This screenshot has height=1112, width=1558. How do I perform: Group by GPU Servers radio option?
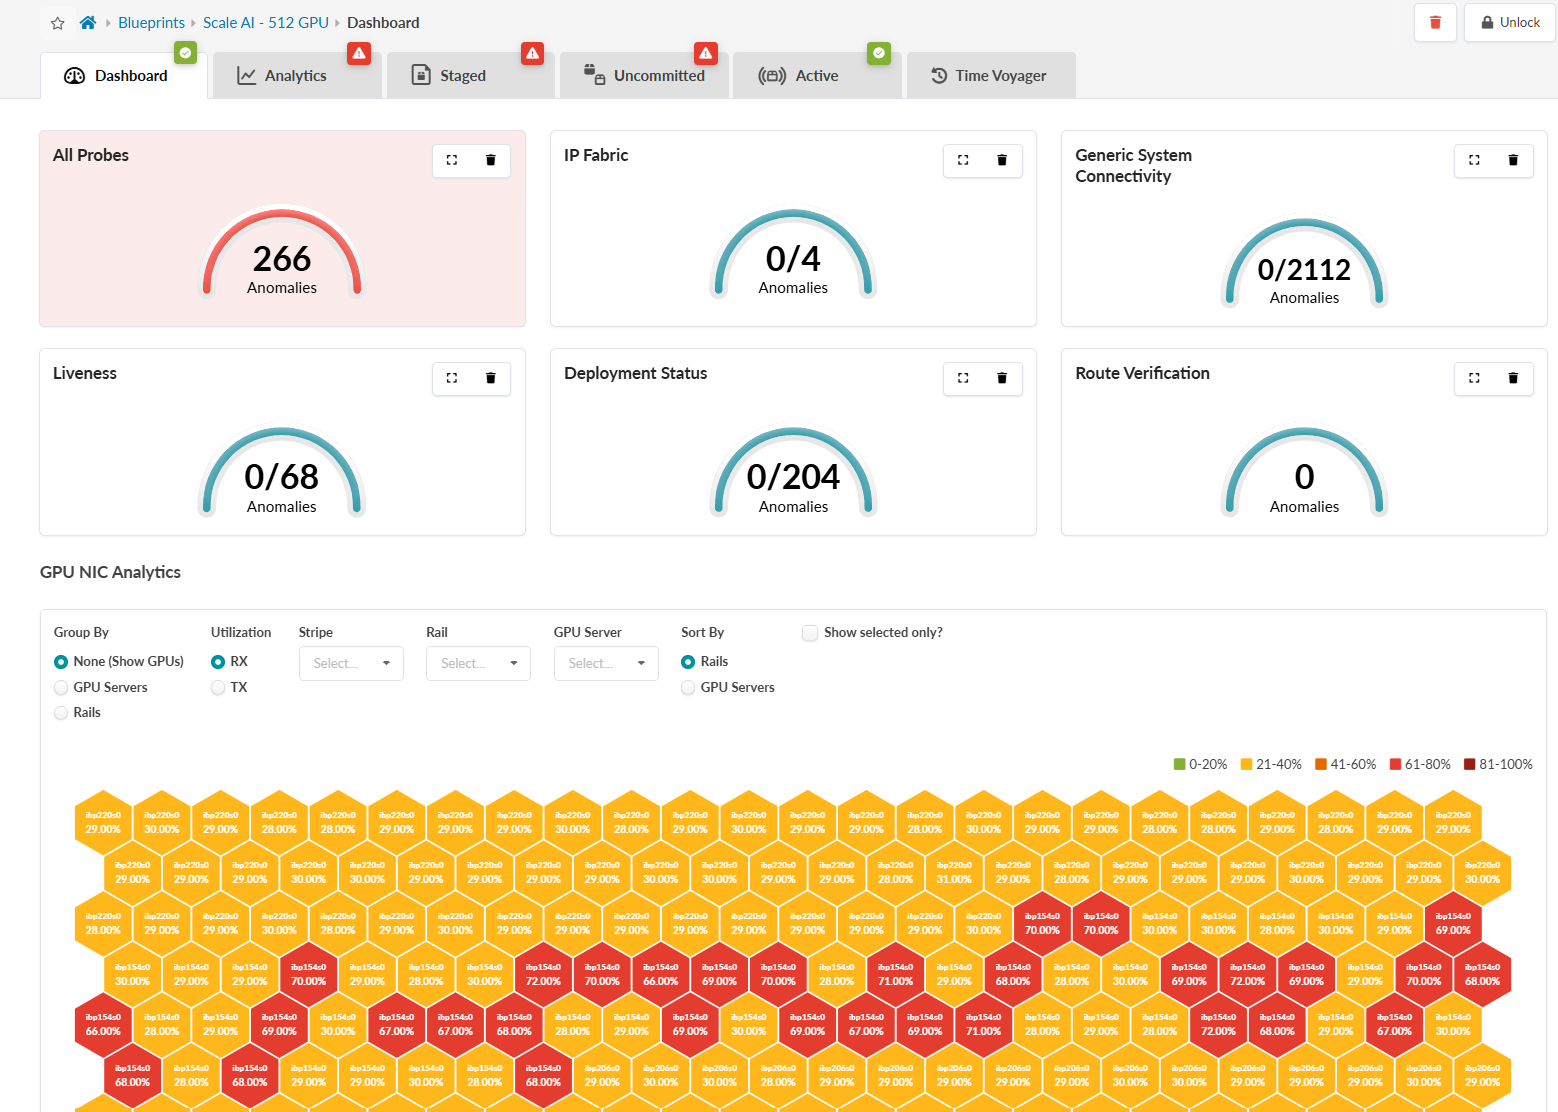[x=61, y=688]
